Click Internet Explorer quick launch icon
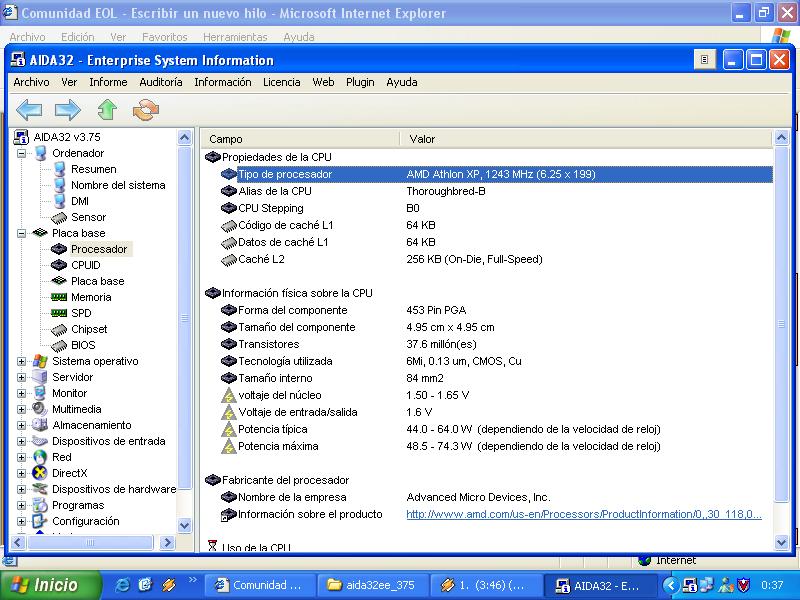Viewport: 800px width, 600px height. click(x=123, y=585)
